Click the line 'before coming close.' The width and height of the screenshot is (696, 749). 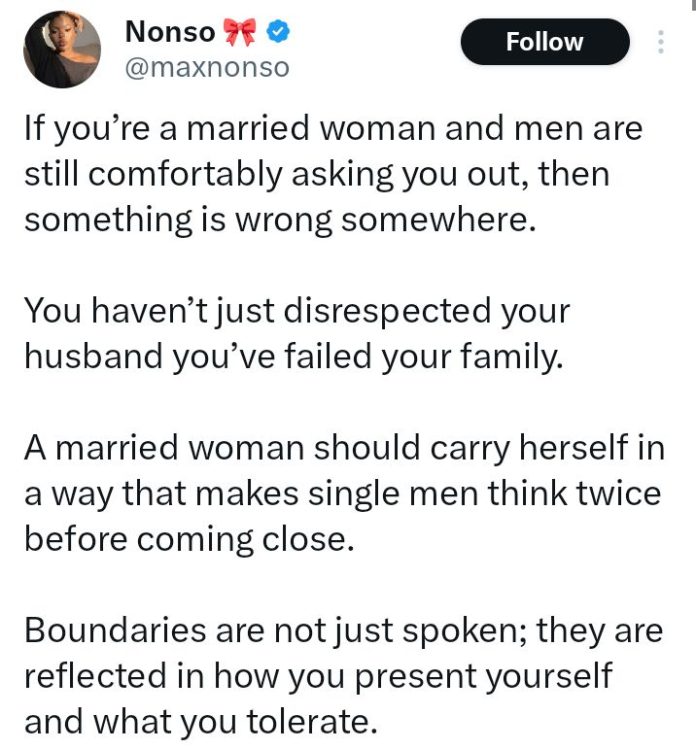pos(189,540)
